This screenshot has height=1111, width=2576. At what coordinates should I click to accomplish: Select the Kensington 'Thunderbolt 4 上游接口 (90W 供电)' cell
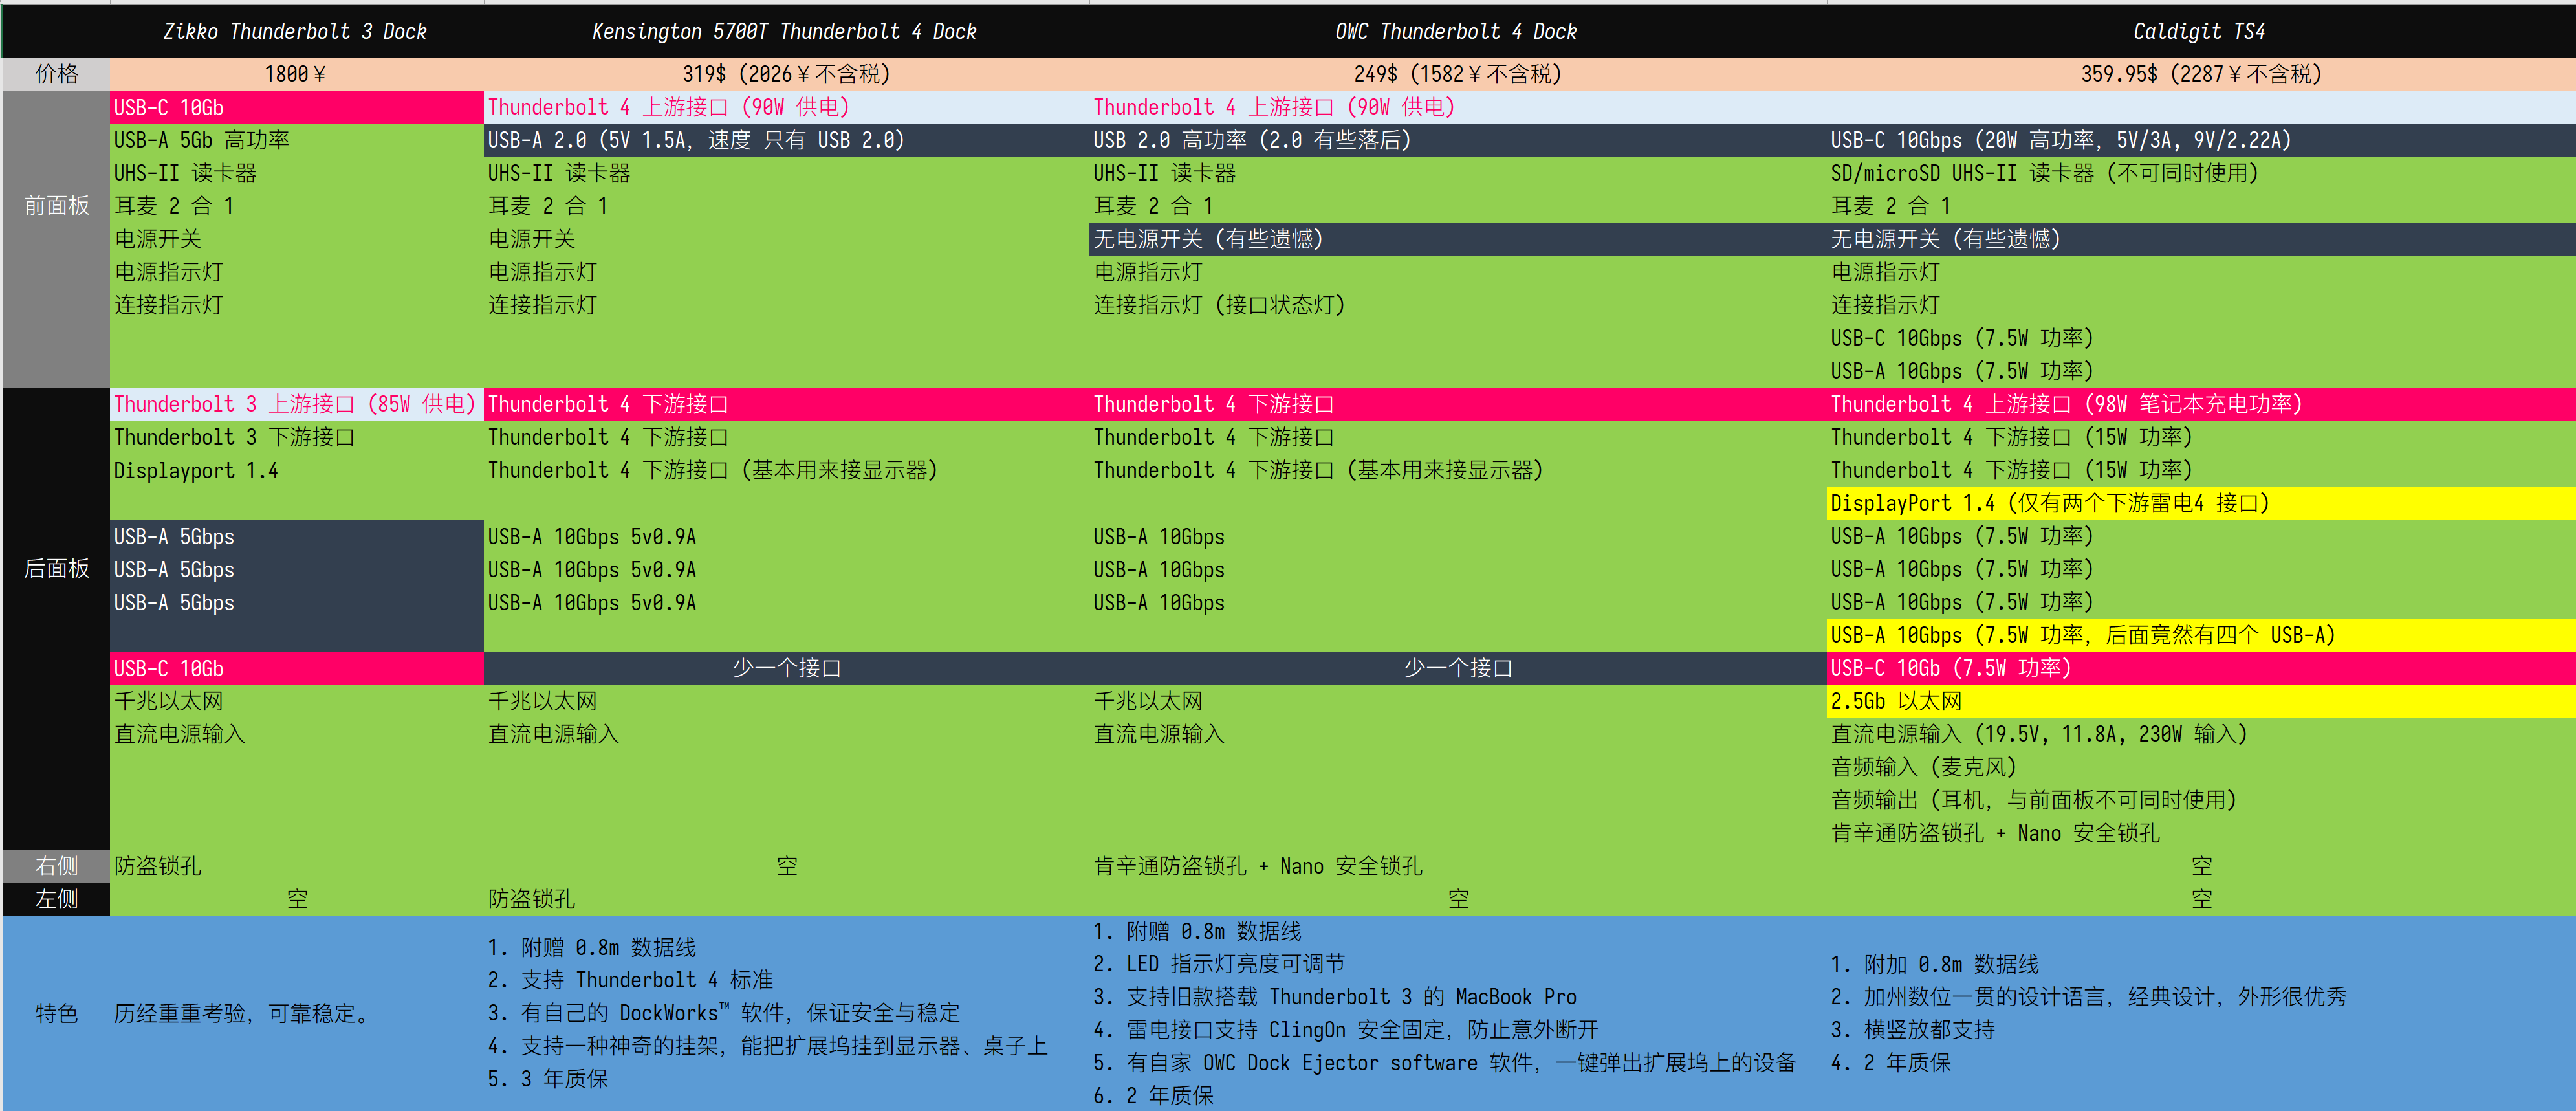(786, 107)
